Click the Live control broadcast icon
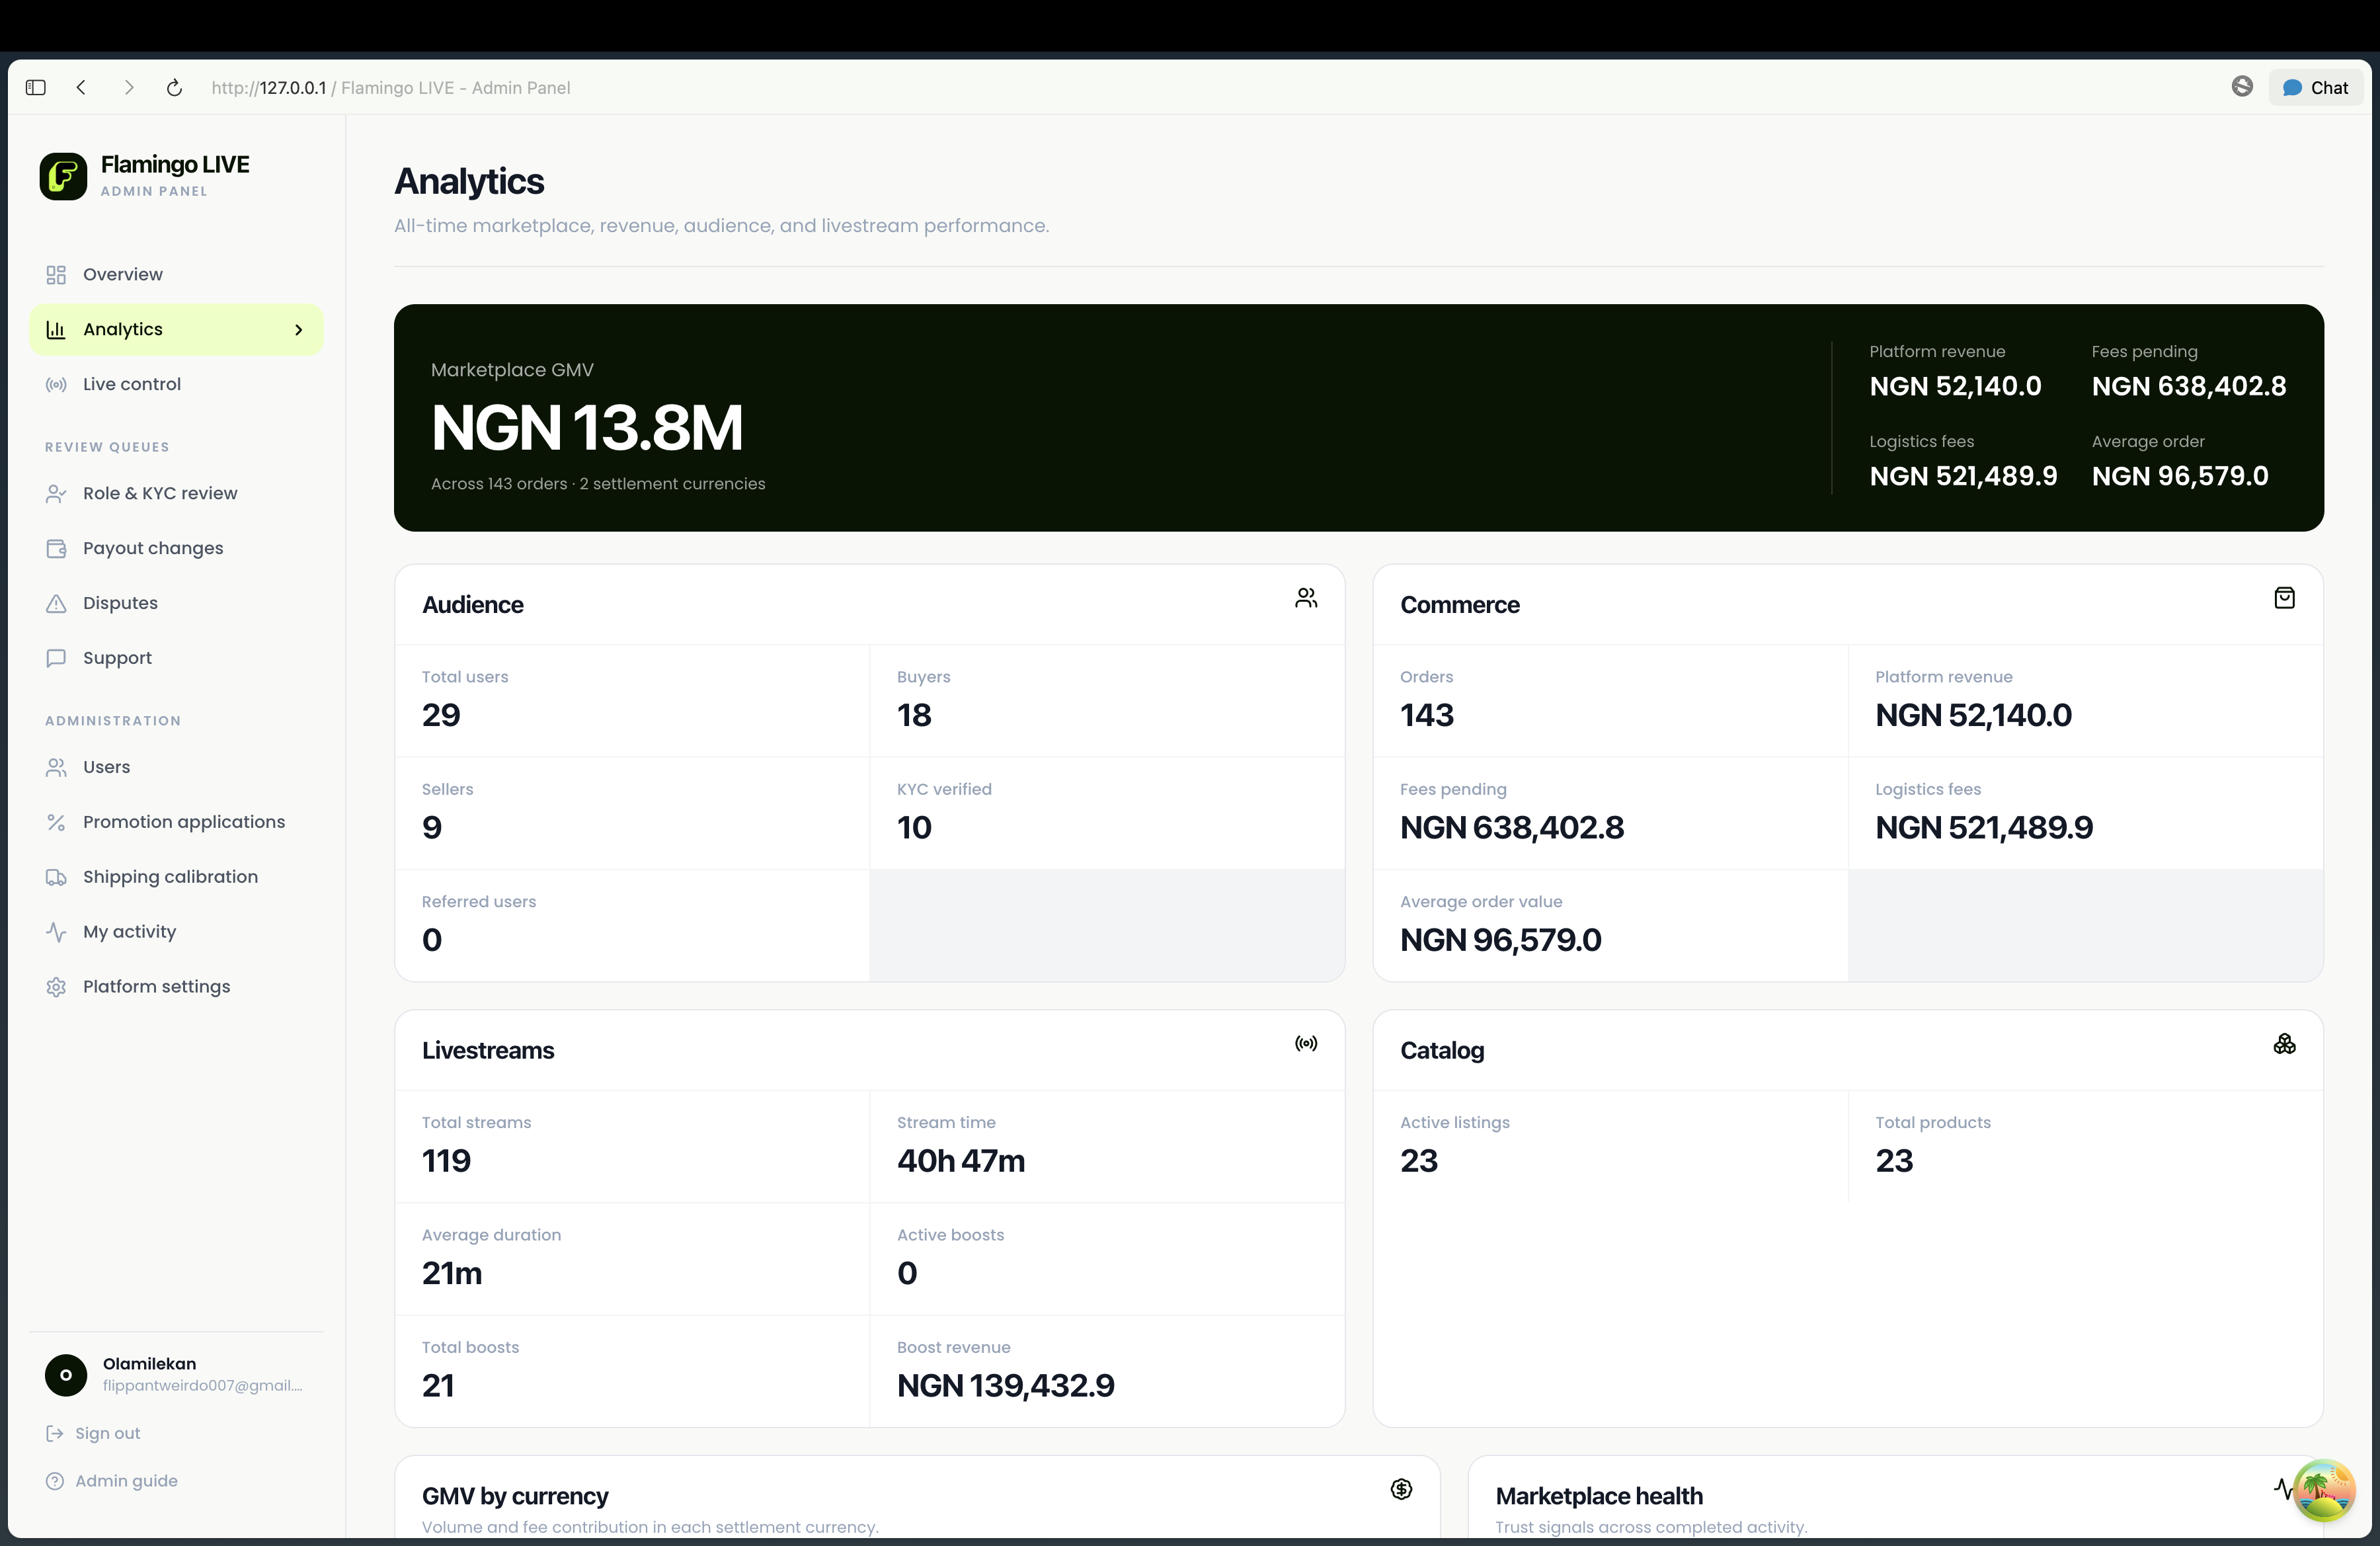Image resolution: width=2380 pixels, height=1546 pixels. 56,385
